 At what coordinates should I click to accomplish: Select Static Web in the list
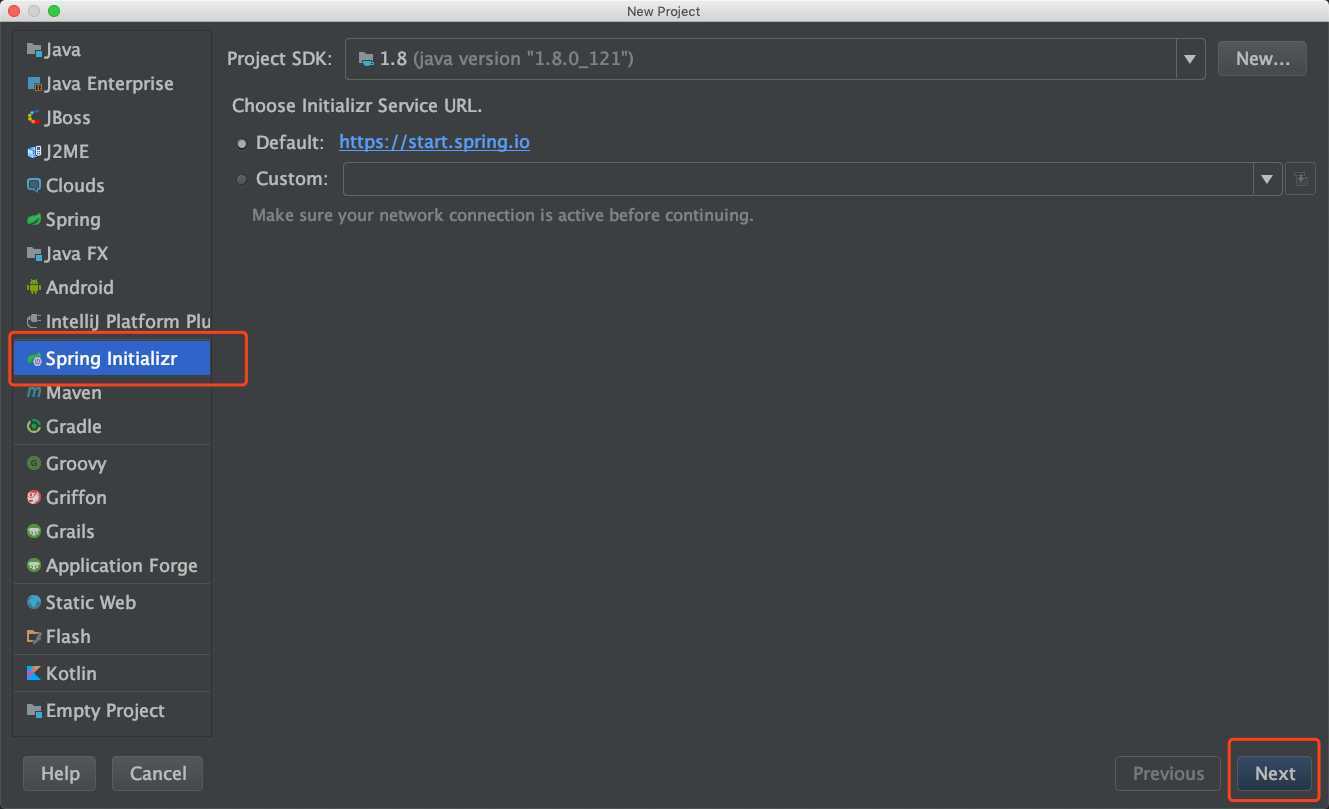[111, 603]
